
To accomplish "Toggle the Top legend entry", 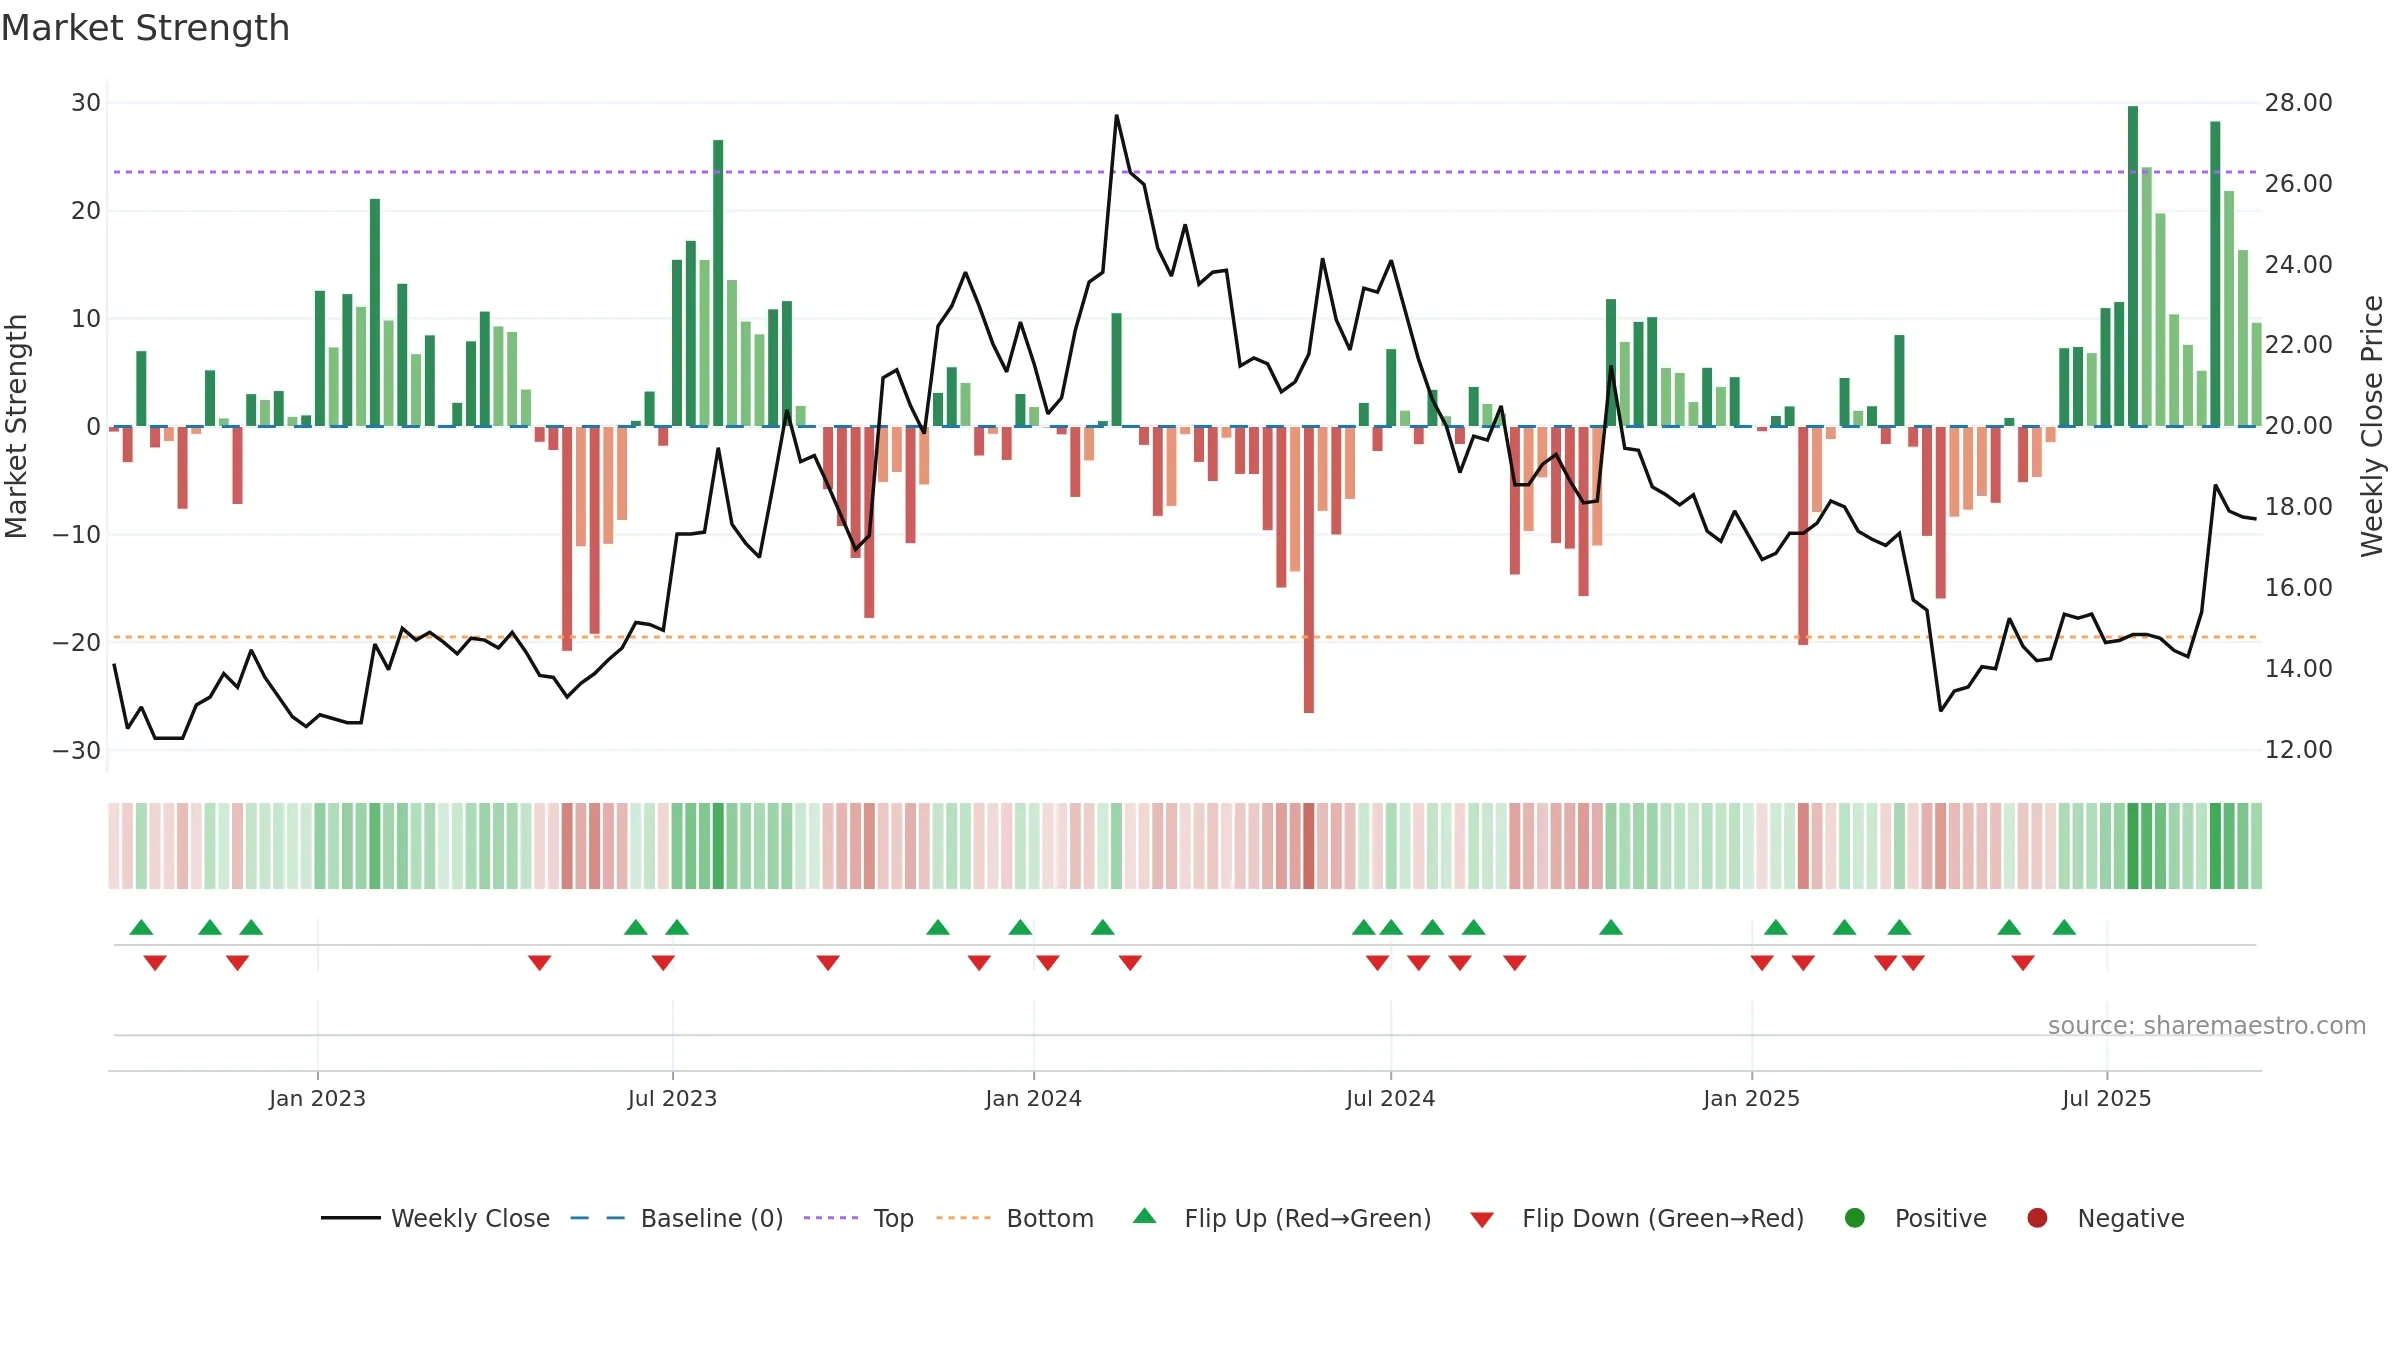I will [x=859, y=1218].
